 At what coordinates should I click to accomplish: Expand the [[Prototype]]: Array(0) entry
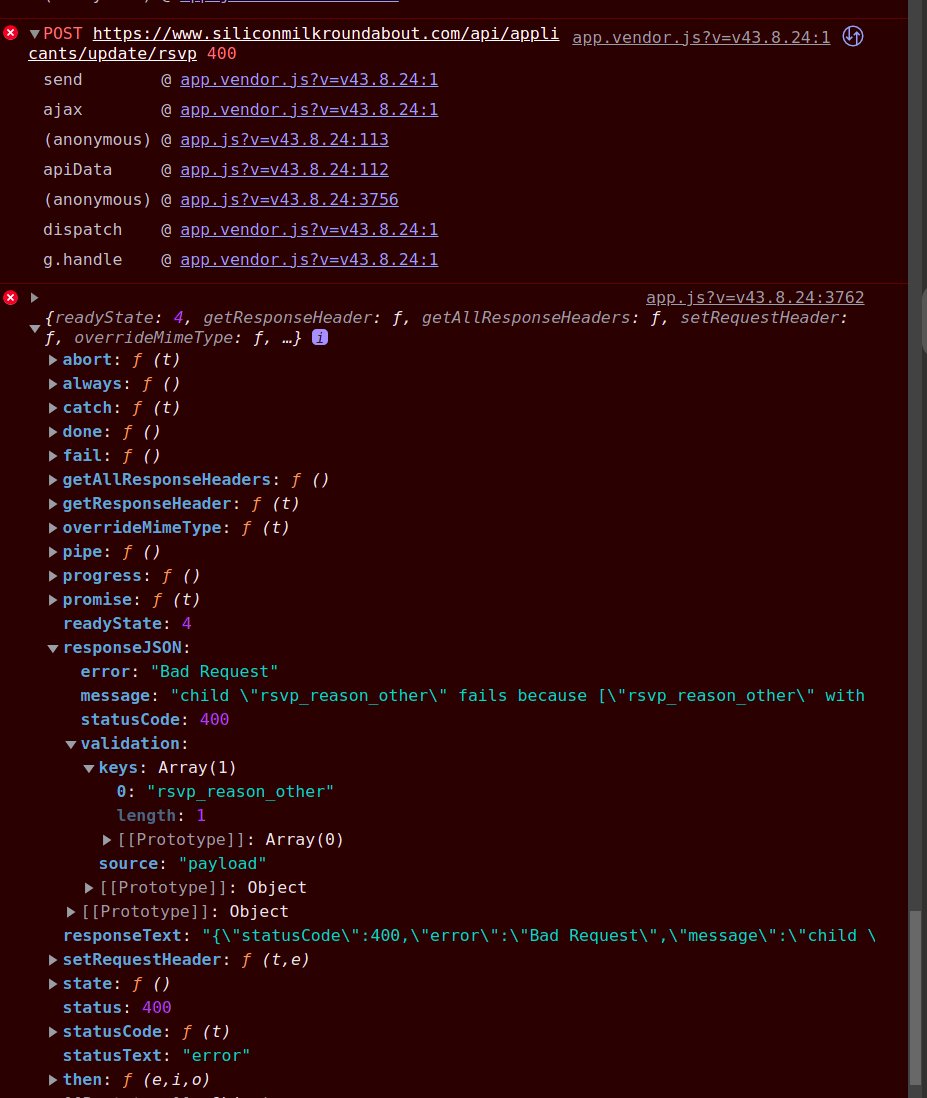[107, 840]
